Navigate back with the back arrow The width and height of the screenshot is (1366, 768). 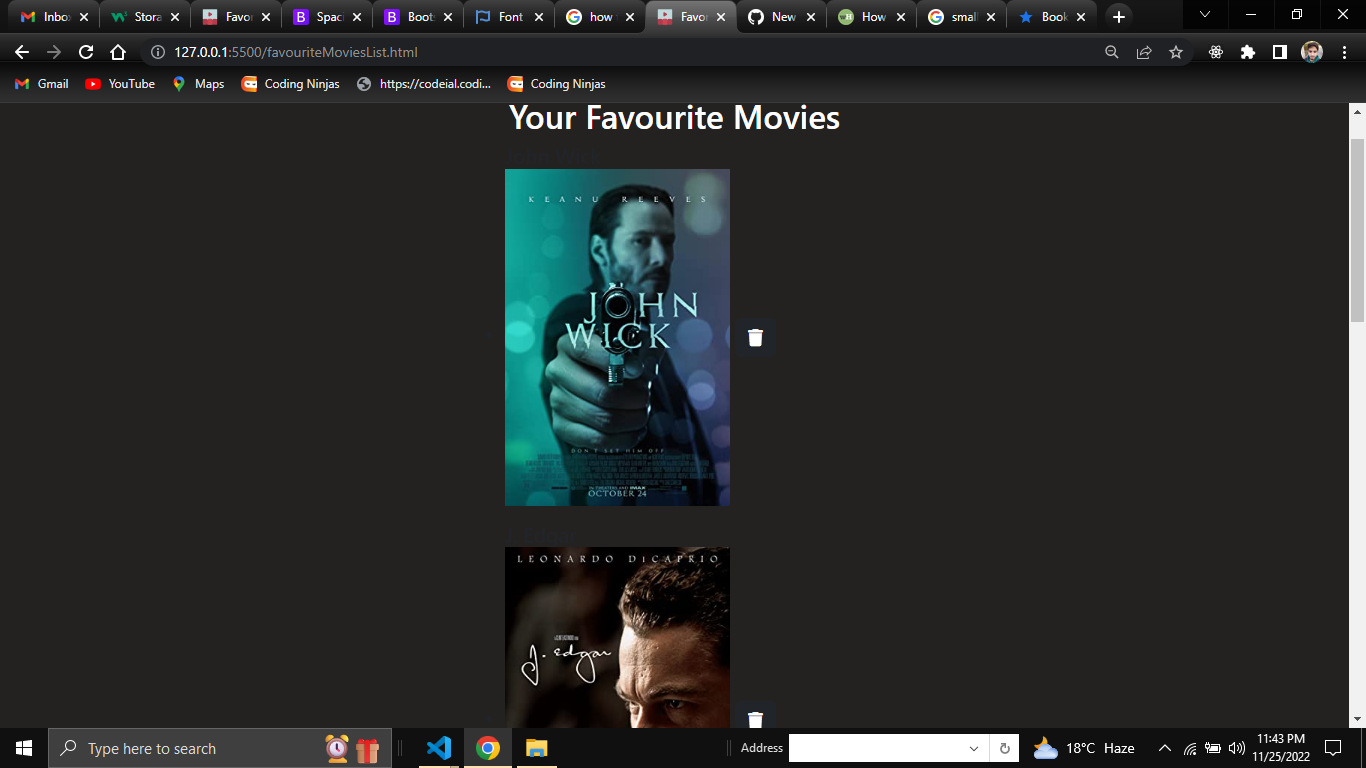click(x=21, y=51)
